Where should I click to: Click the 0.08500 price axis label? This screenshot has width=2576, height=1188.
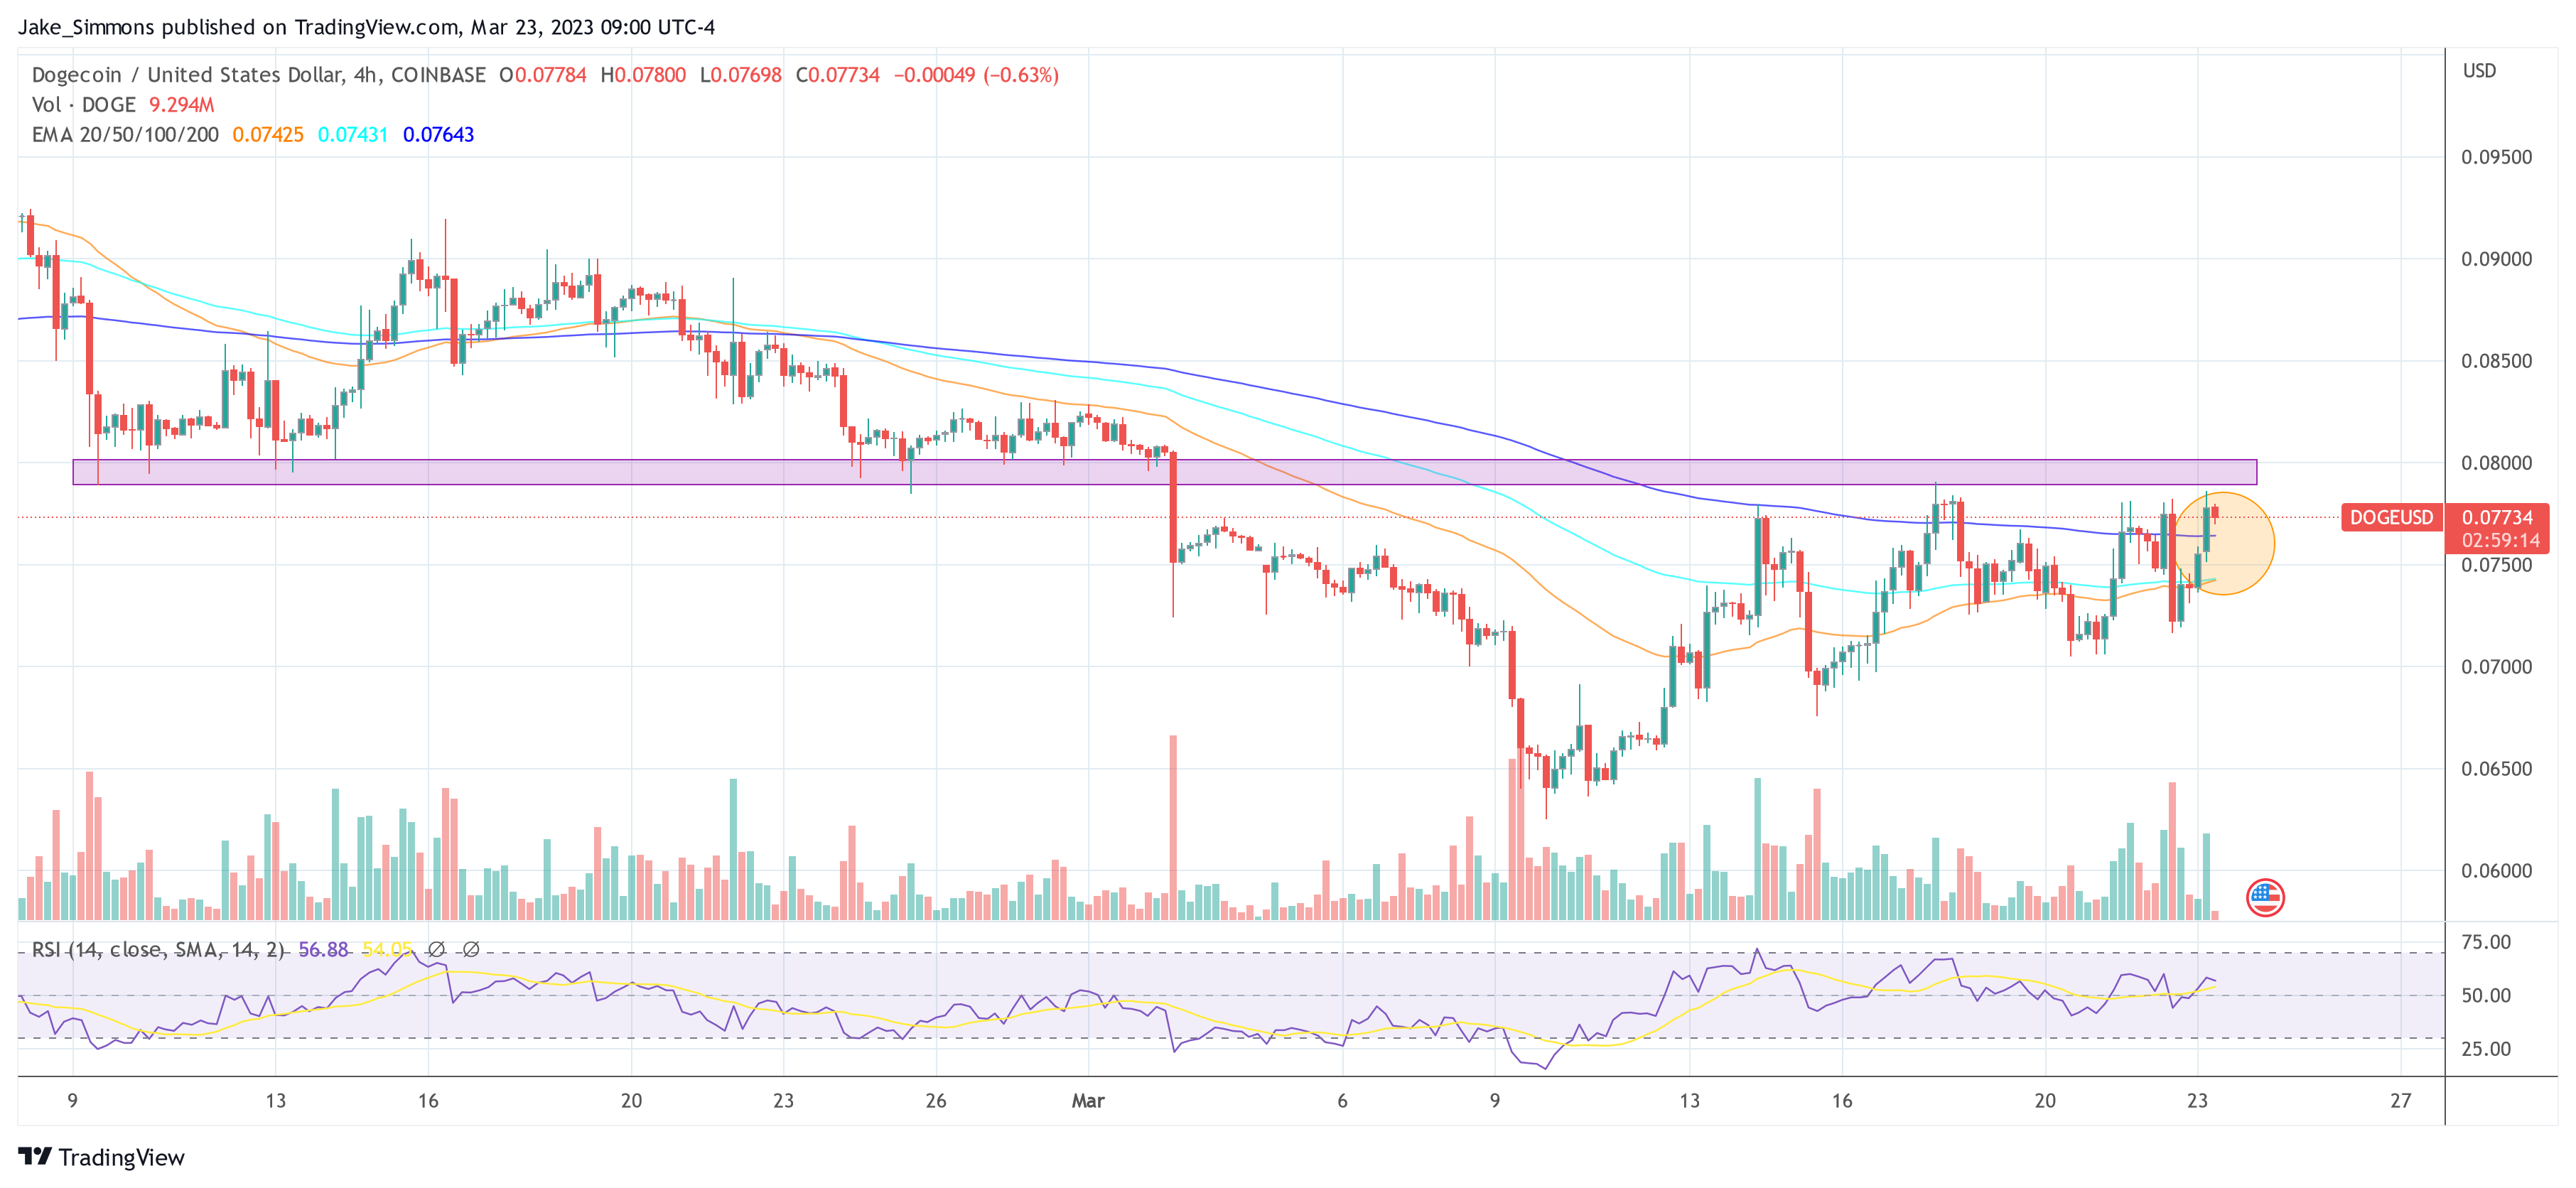2497,361
